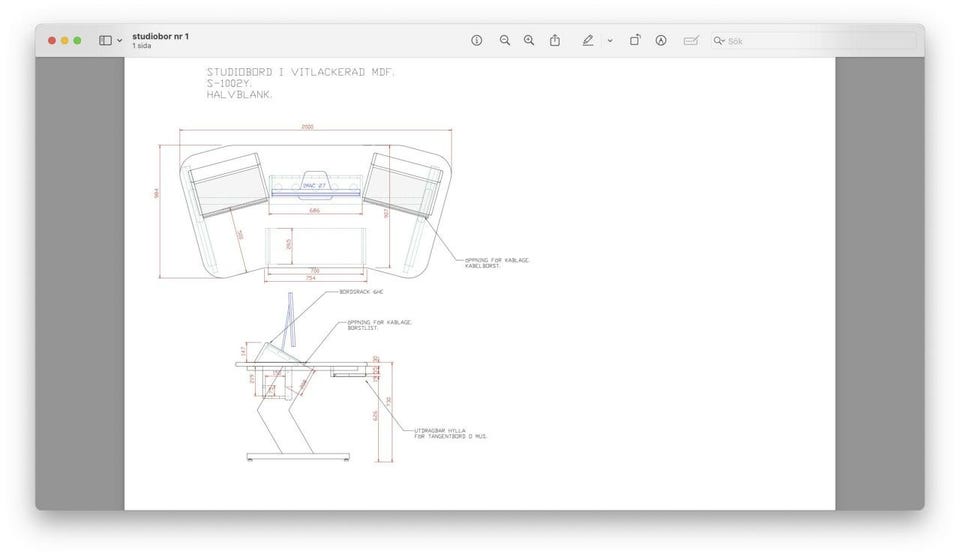Toggle the sidebar view button
This screenshot has height=557, width=960.
point(105,40)
